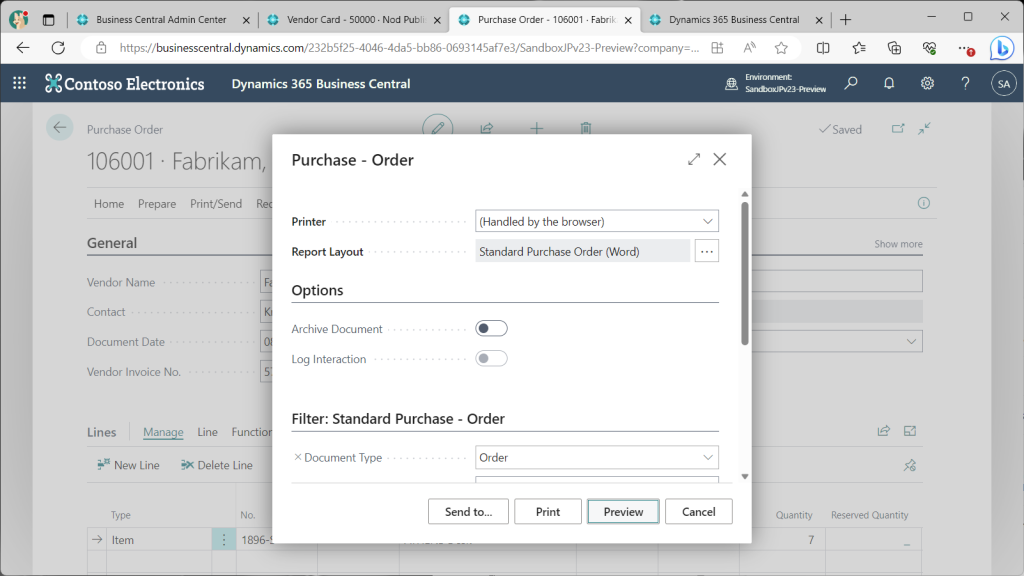Viewport: 1024px width, 576px height.
Task: Click the environment information icon
Action: click(x=731, y=84)
